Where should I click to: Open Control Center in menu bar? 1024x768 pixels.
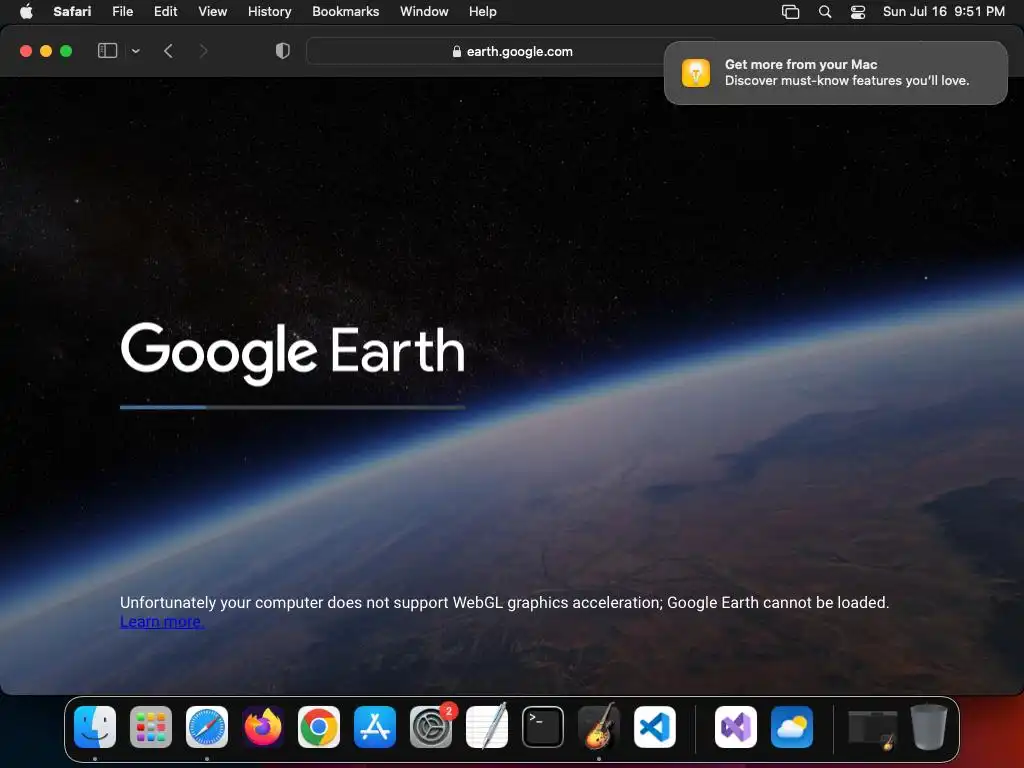(857, 12)
